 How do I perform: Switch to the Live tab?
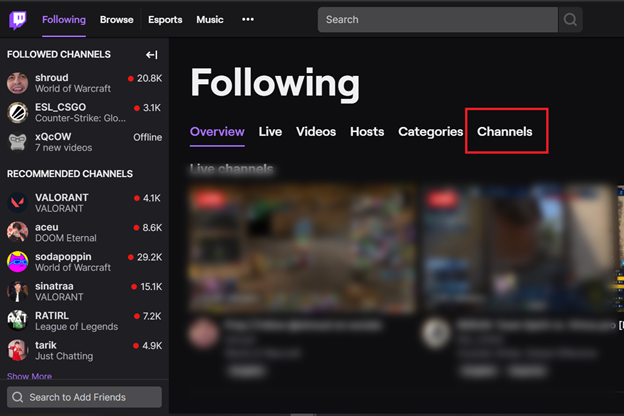tap(270, 132)
